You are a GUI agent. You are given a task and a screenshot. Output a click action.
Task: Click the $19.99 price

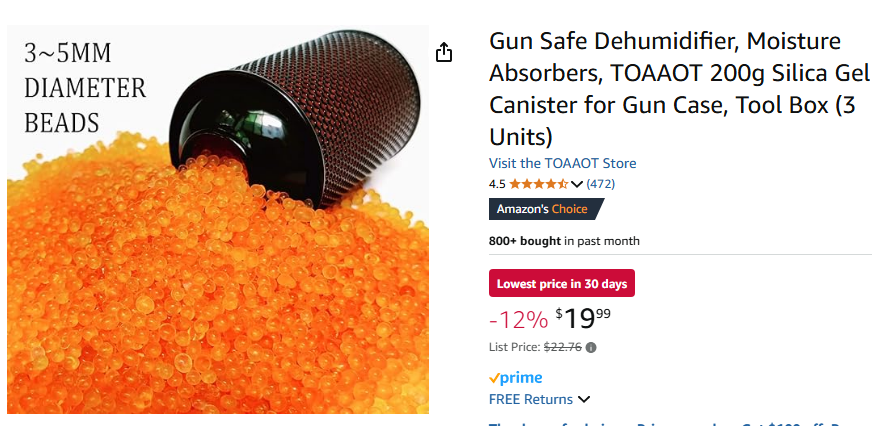(583, 318)
